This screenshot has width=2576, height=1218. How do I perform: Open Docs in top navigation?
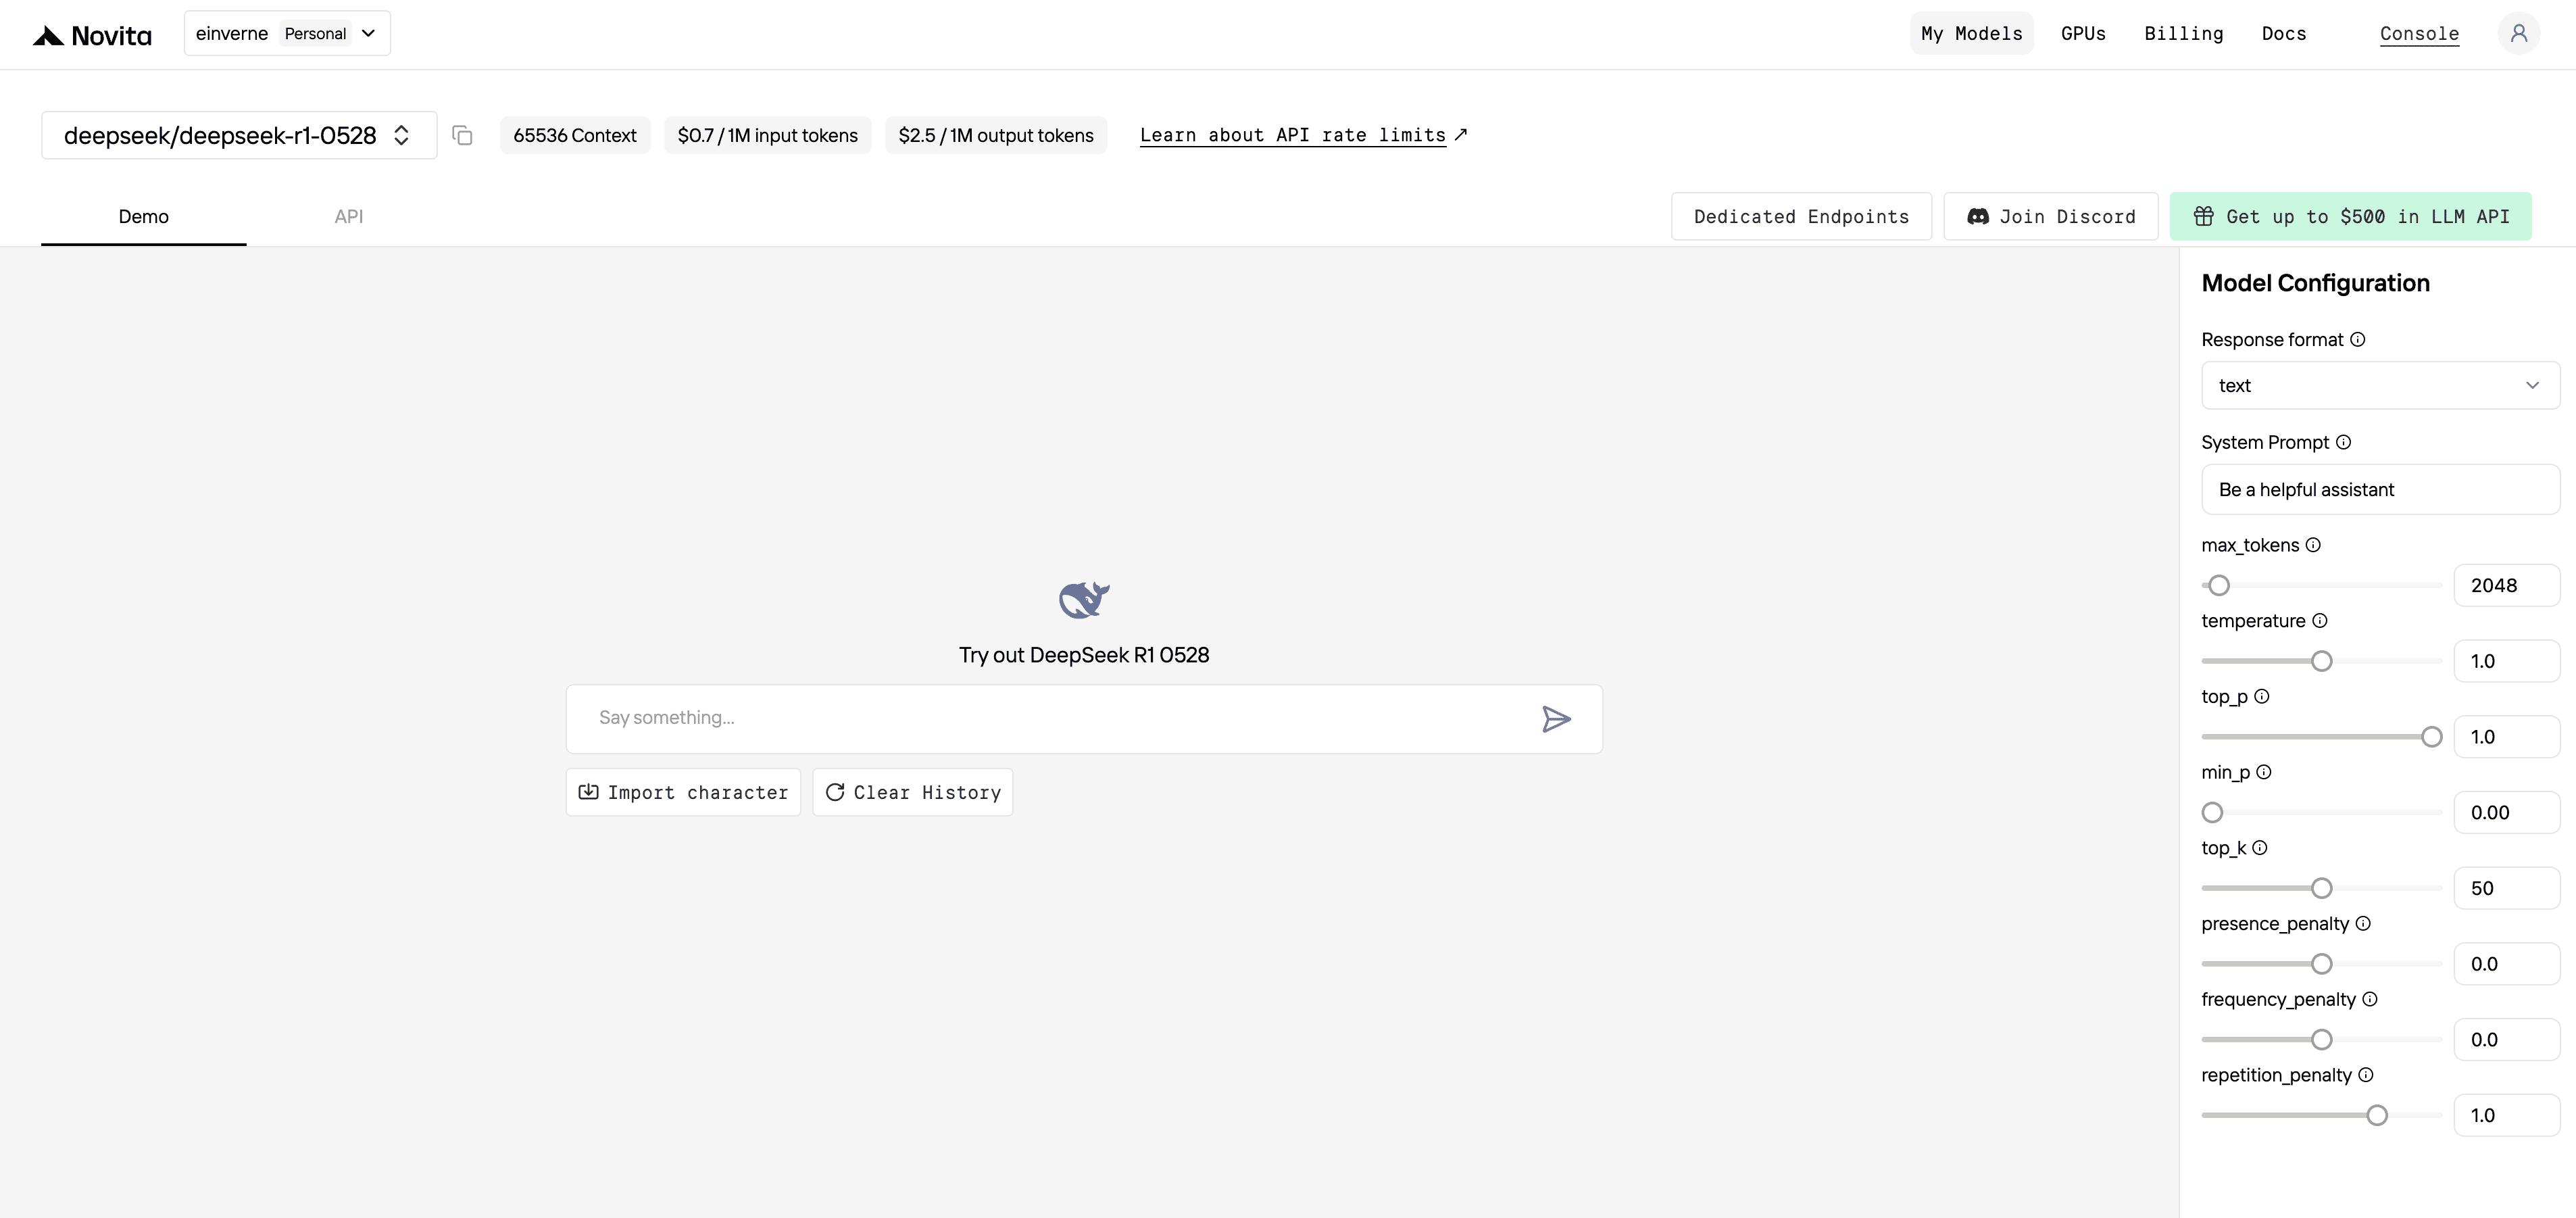[2284, 33]
